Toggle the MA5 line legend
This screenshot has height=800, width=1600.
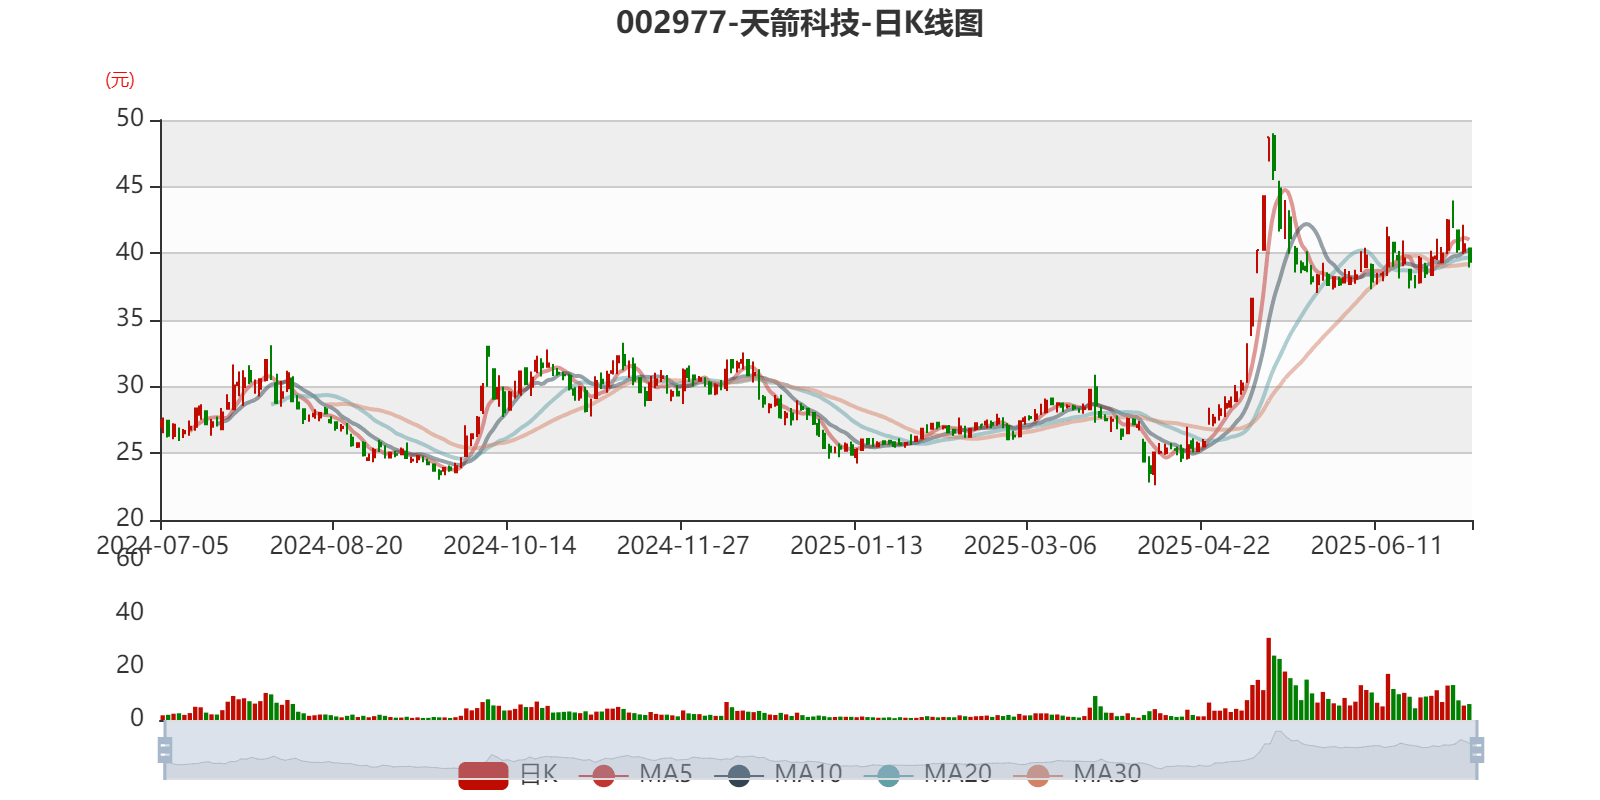[x=635, y=774]
